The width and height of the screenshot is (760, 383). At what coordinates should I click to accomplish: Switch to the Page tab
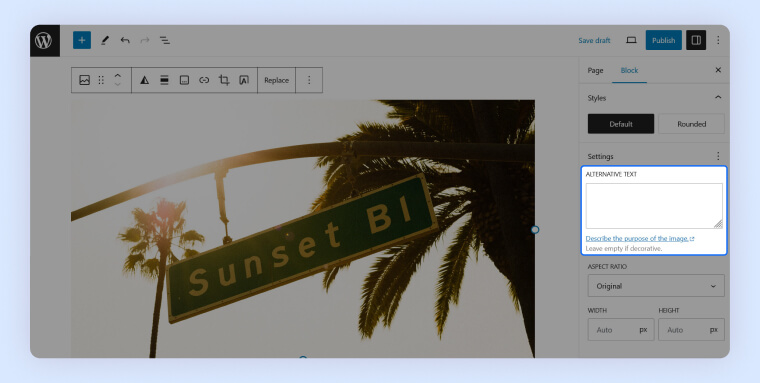coord(595,70)
